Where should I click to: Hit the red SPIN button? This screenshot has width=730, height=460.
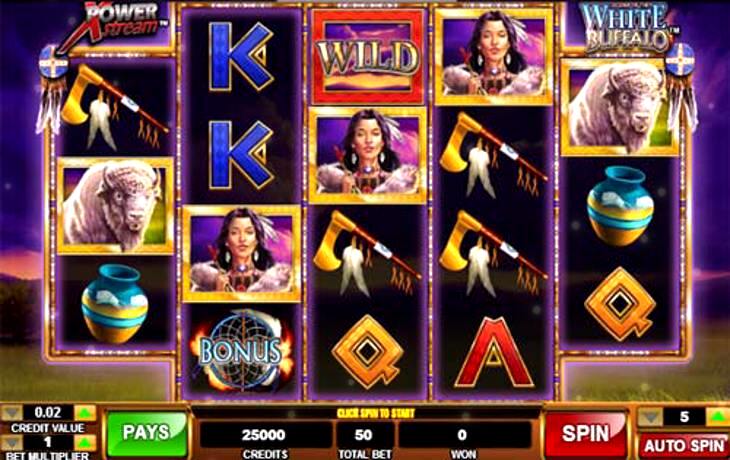585,433
